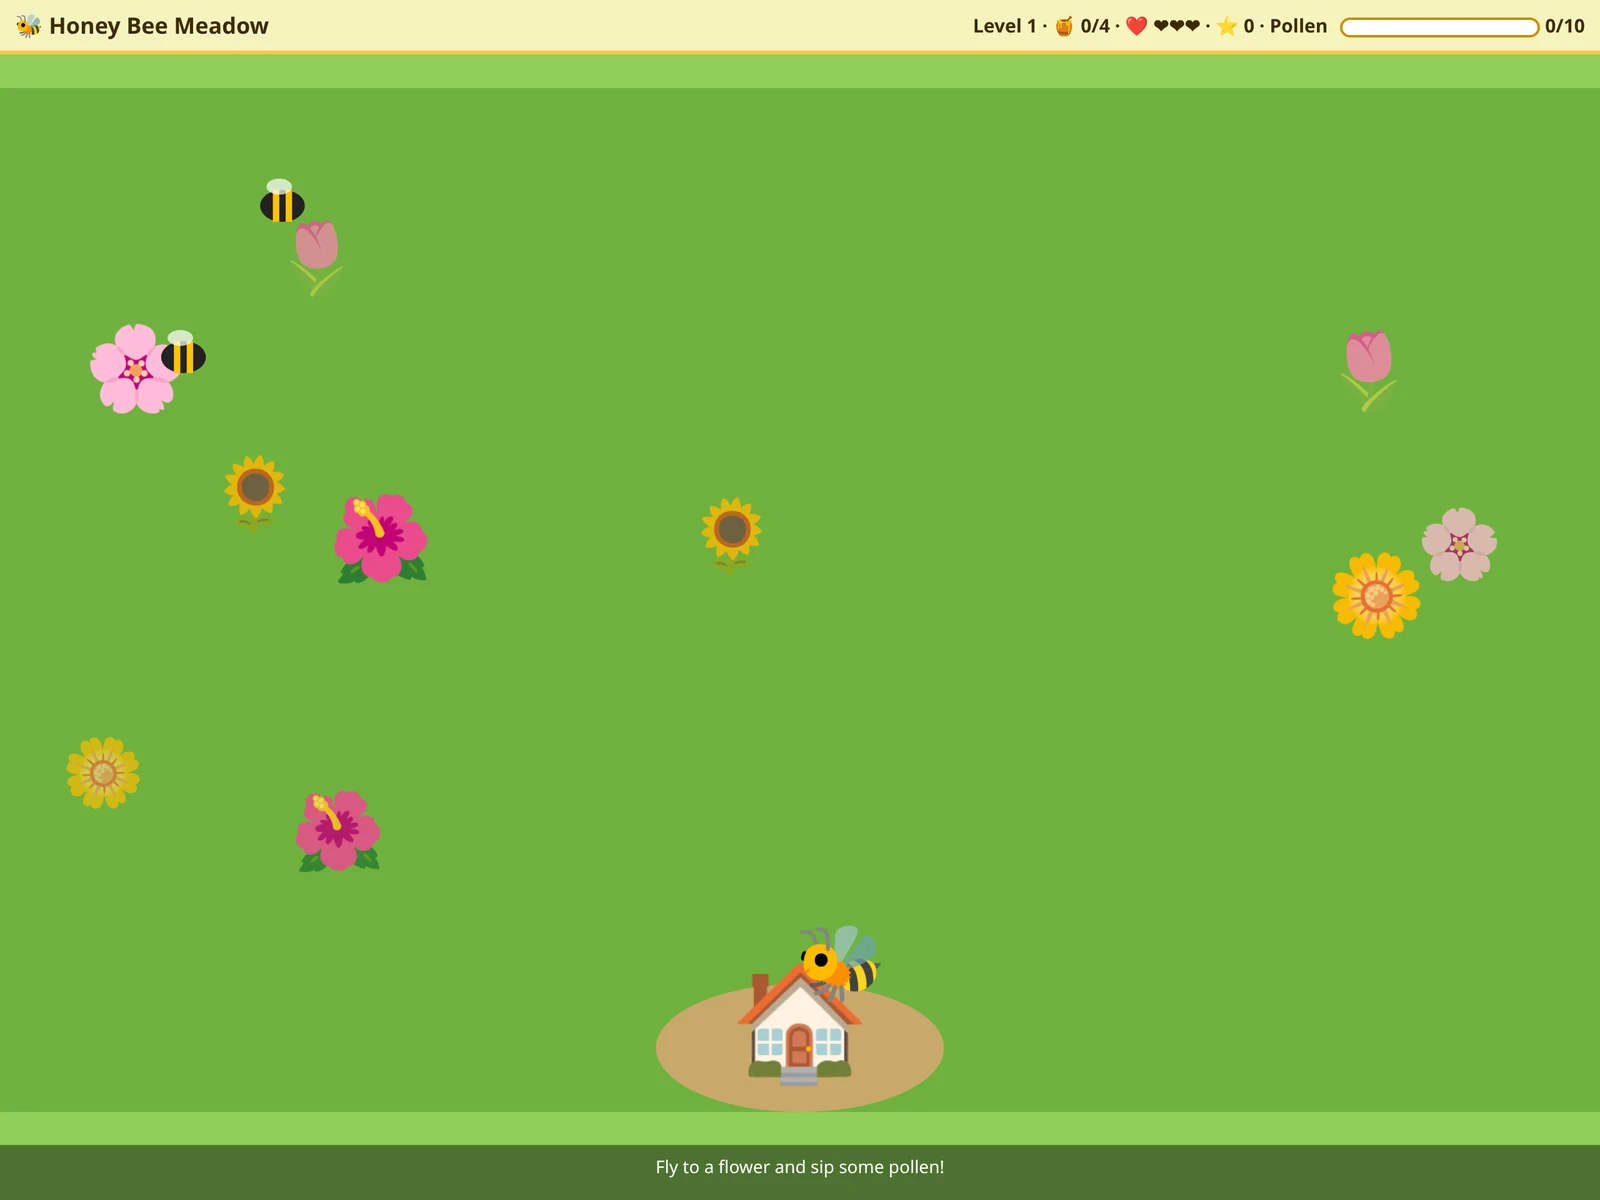Viewport: 1600px width, 1200px height.
Task: Select the pink tulip beneath the bumblebee
Action: pyautogui.click(x=317, y=258)
